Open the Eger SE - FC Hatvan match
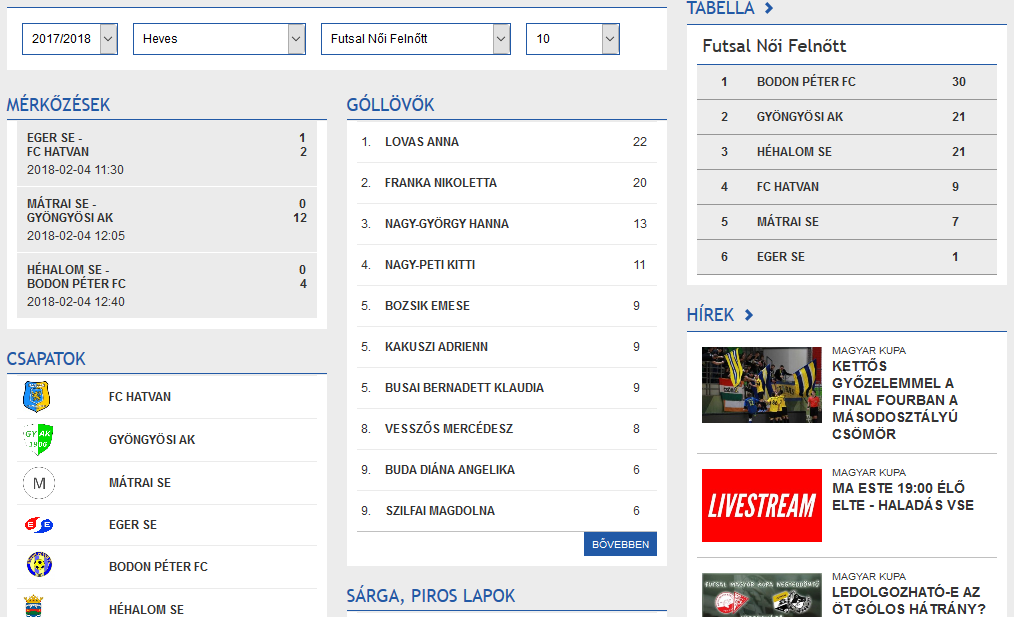 [x=167, y=153]
